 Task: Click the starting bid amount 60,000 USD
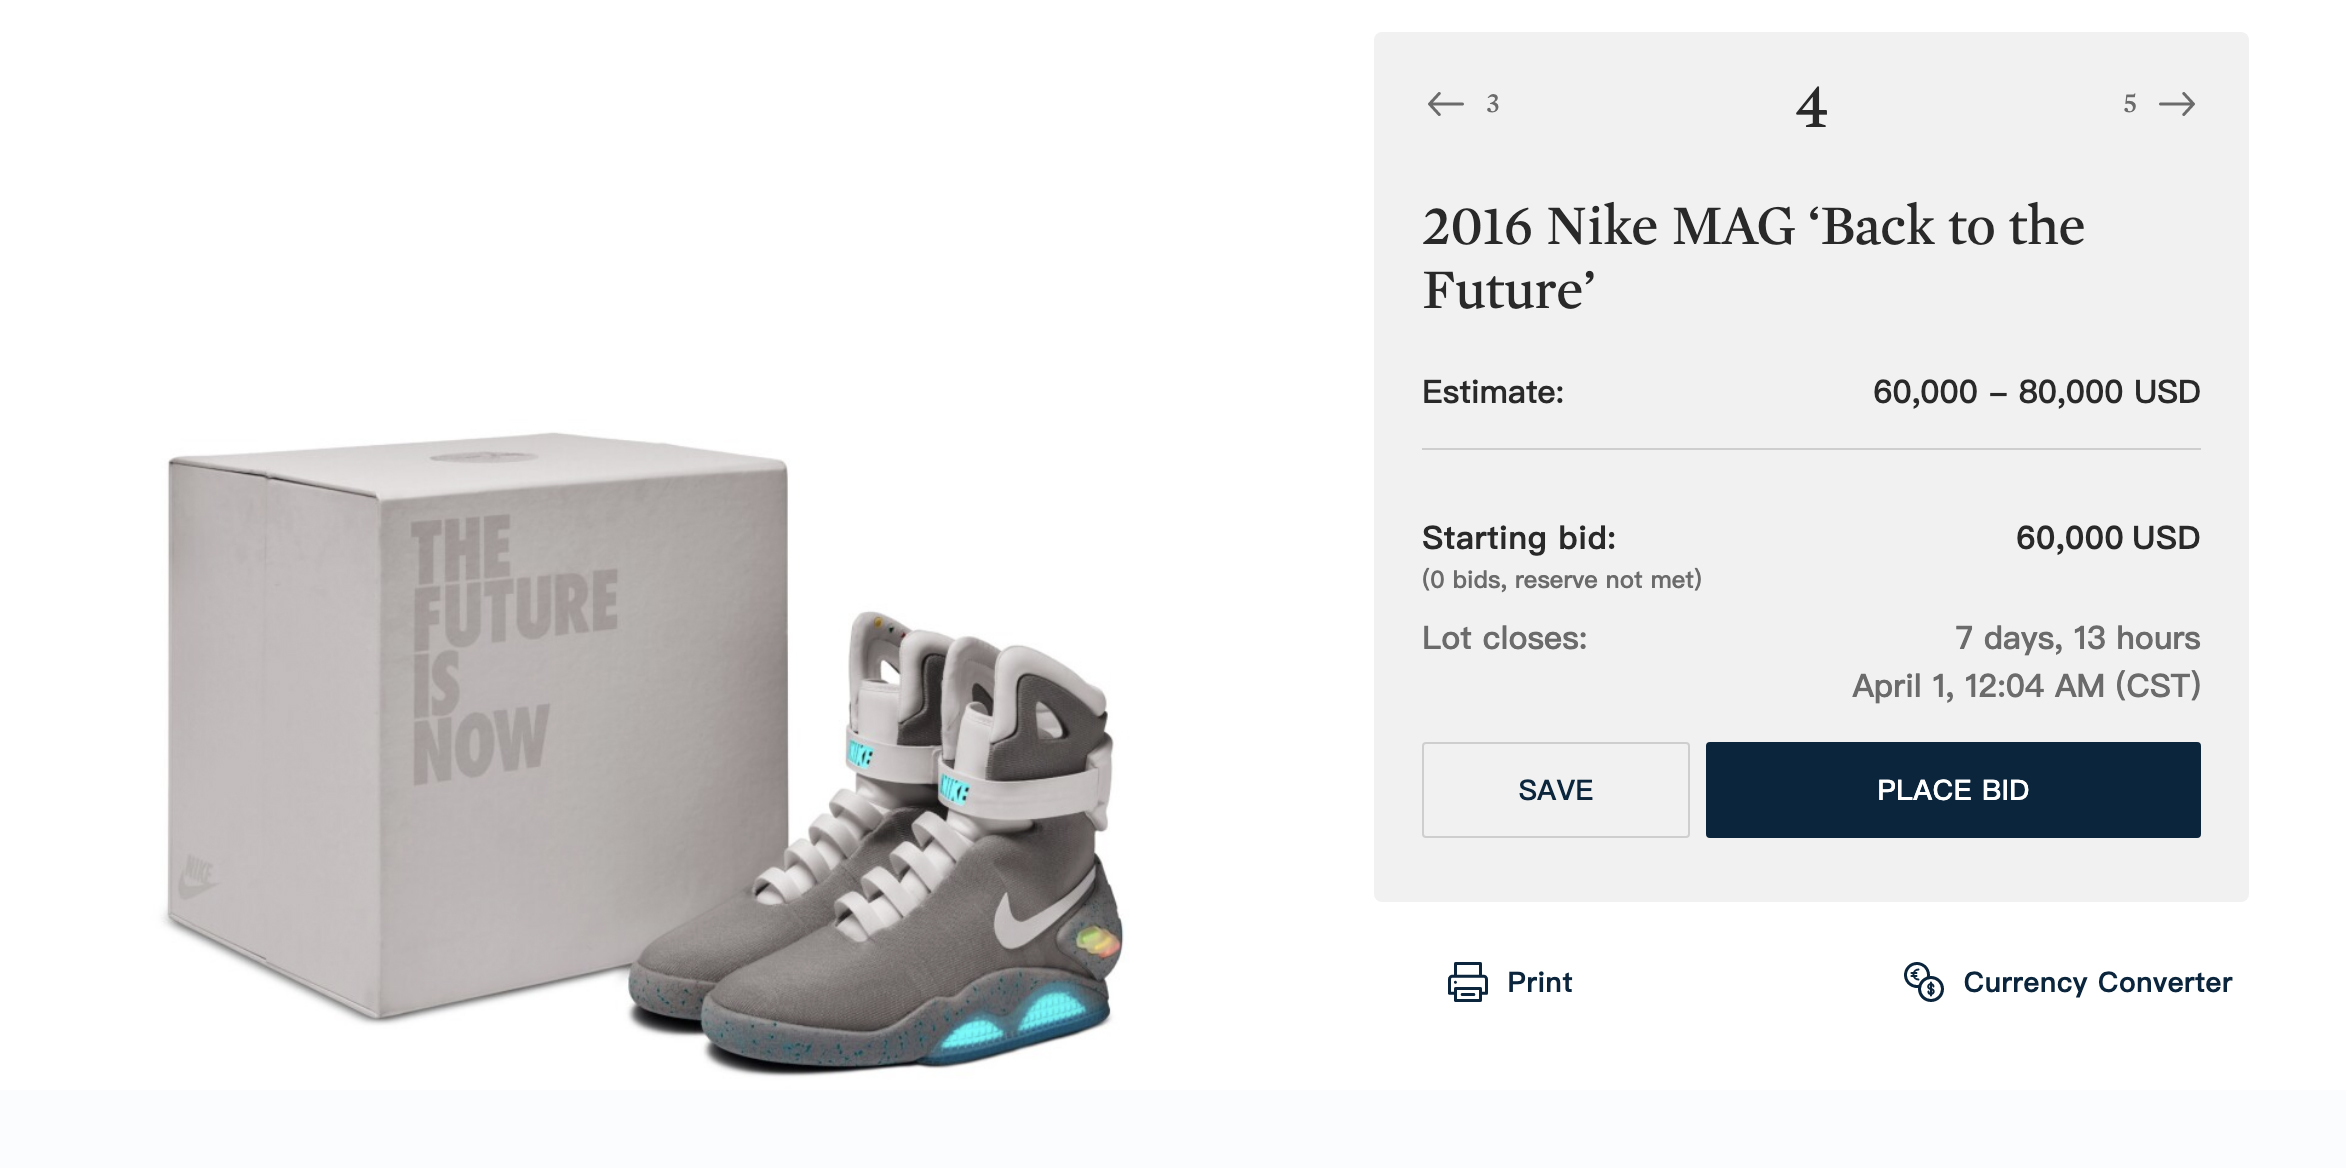click(x=2107, y=538)
